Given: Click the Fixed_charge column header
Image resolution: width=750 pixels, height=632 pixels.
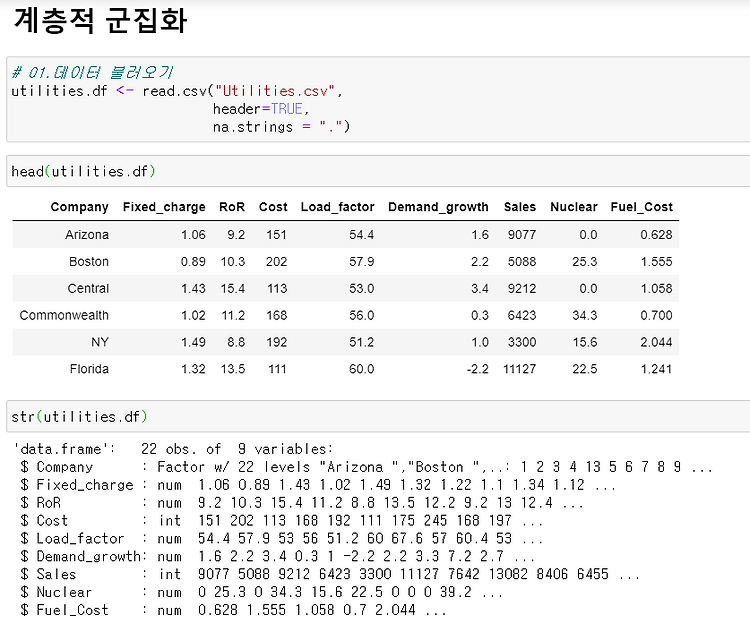Looking at the screenshot, I should (164, 207).
